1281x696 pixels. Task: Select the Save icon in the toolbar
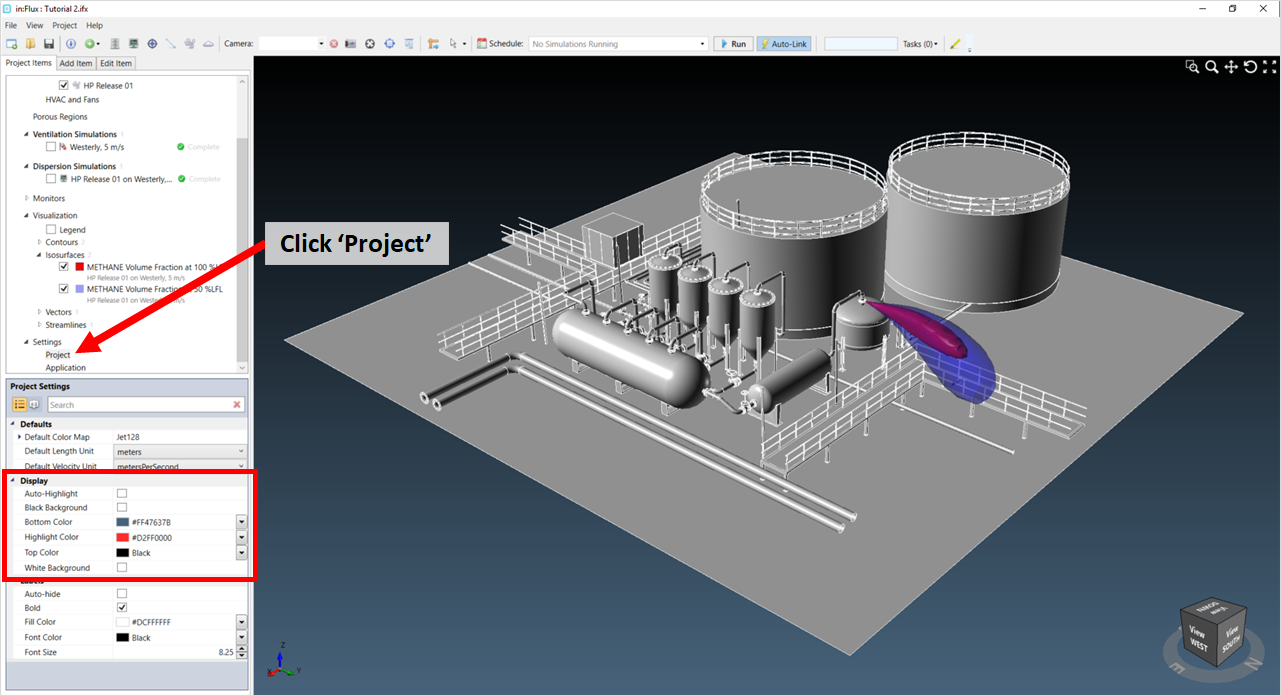coord(47,43)
